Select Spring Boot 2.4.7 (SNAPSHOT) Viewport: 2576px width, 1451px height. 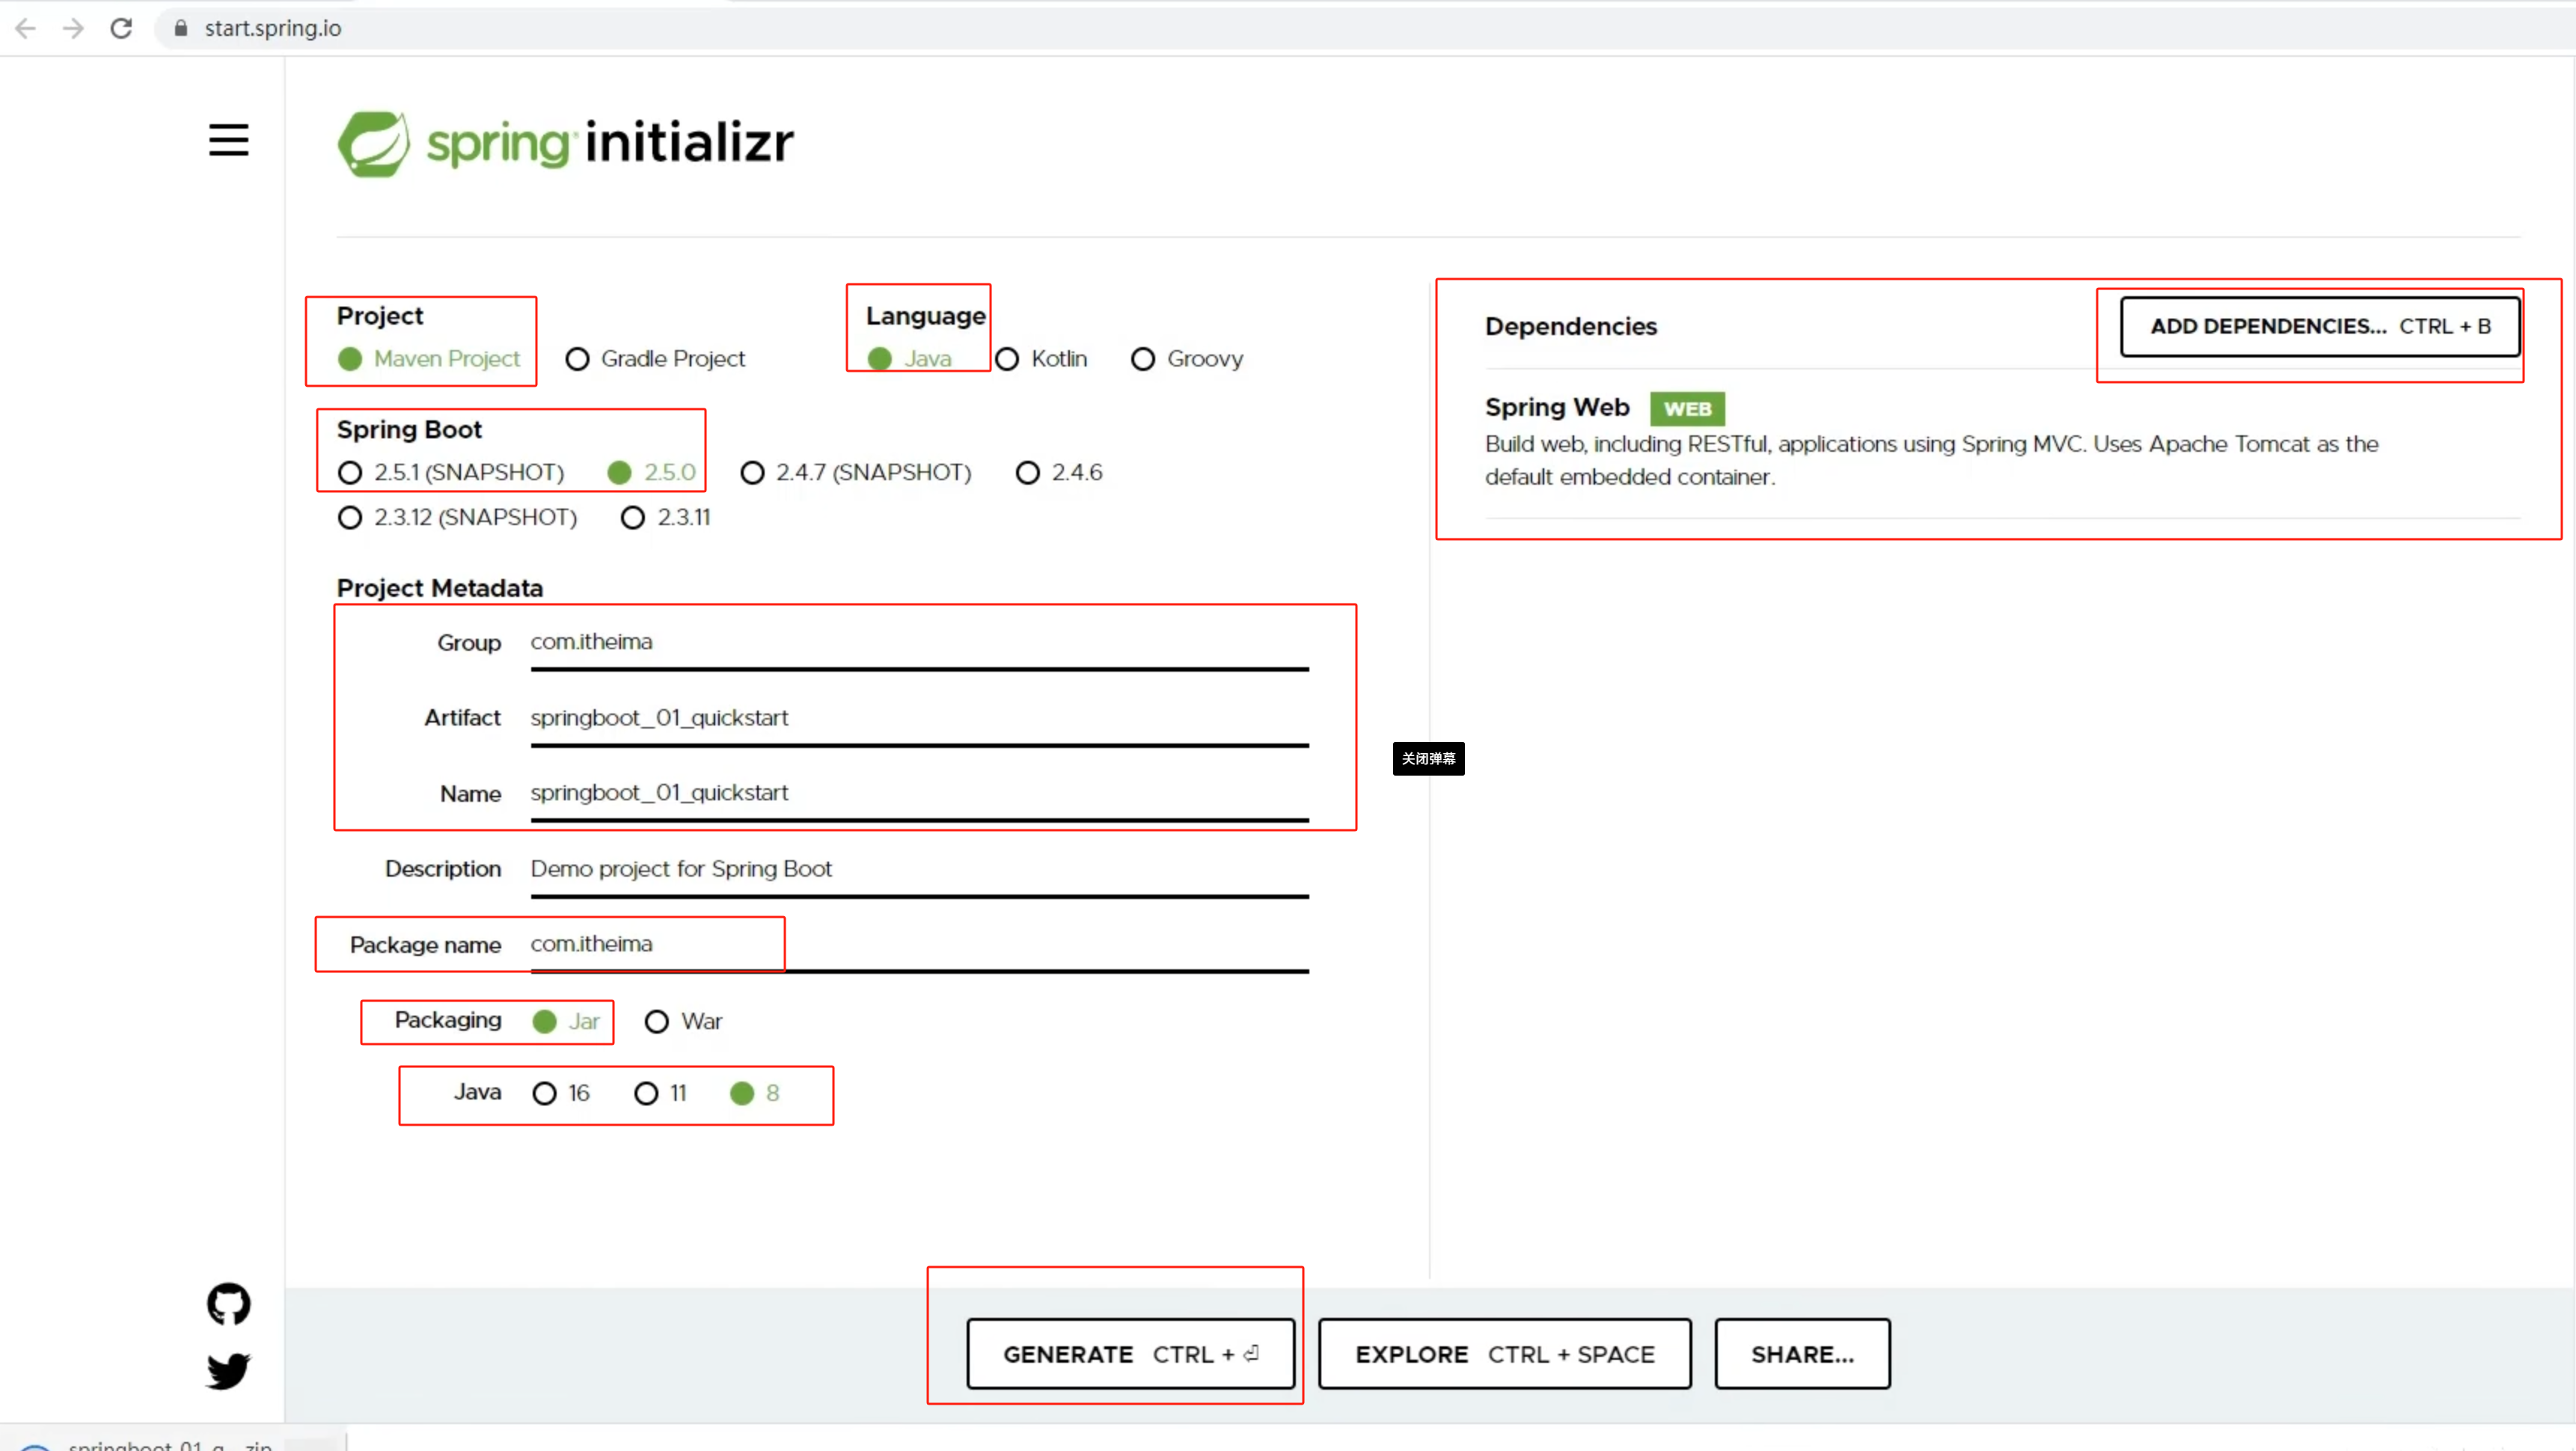point(856,473)
